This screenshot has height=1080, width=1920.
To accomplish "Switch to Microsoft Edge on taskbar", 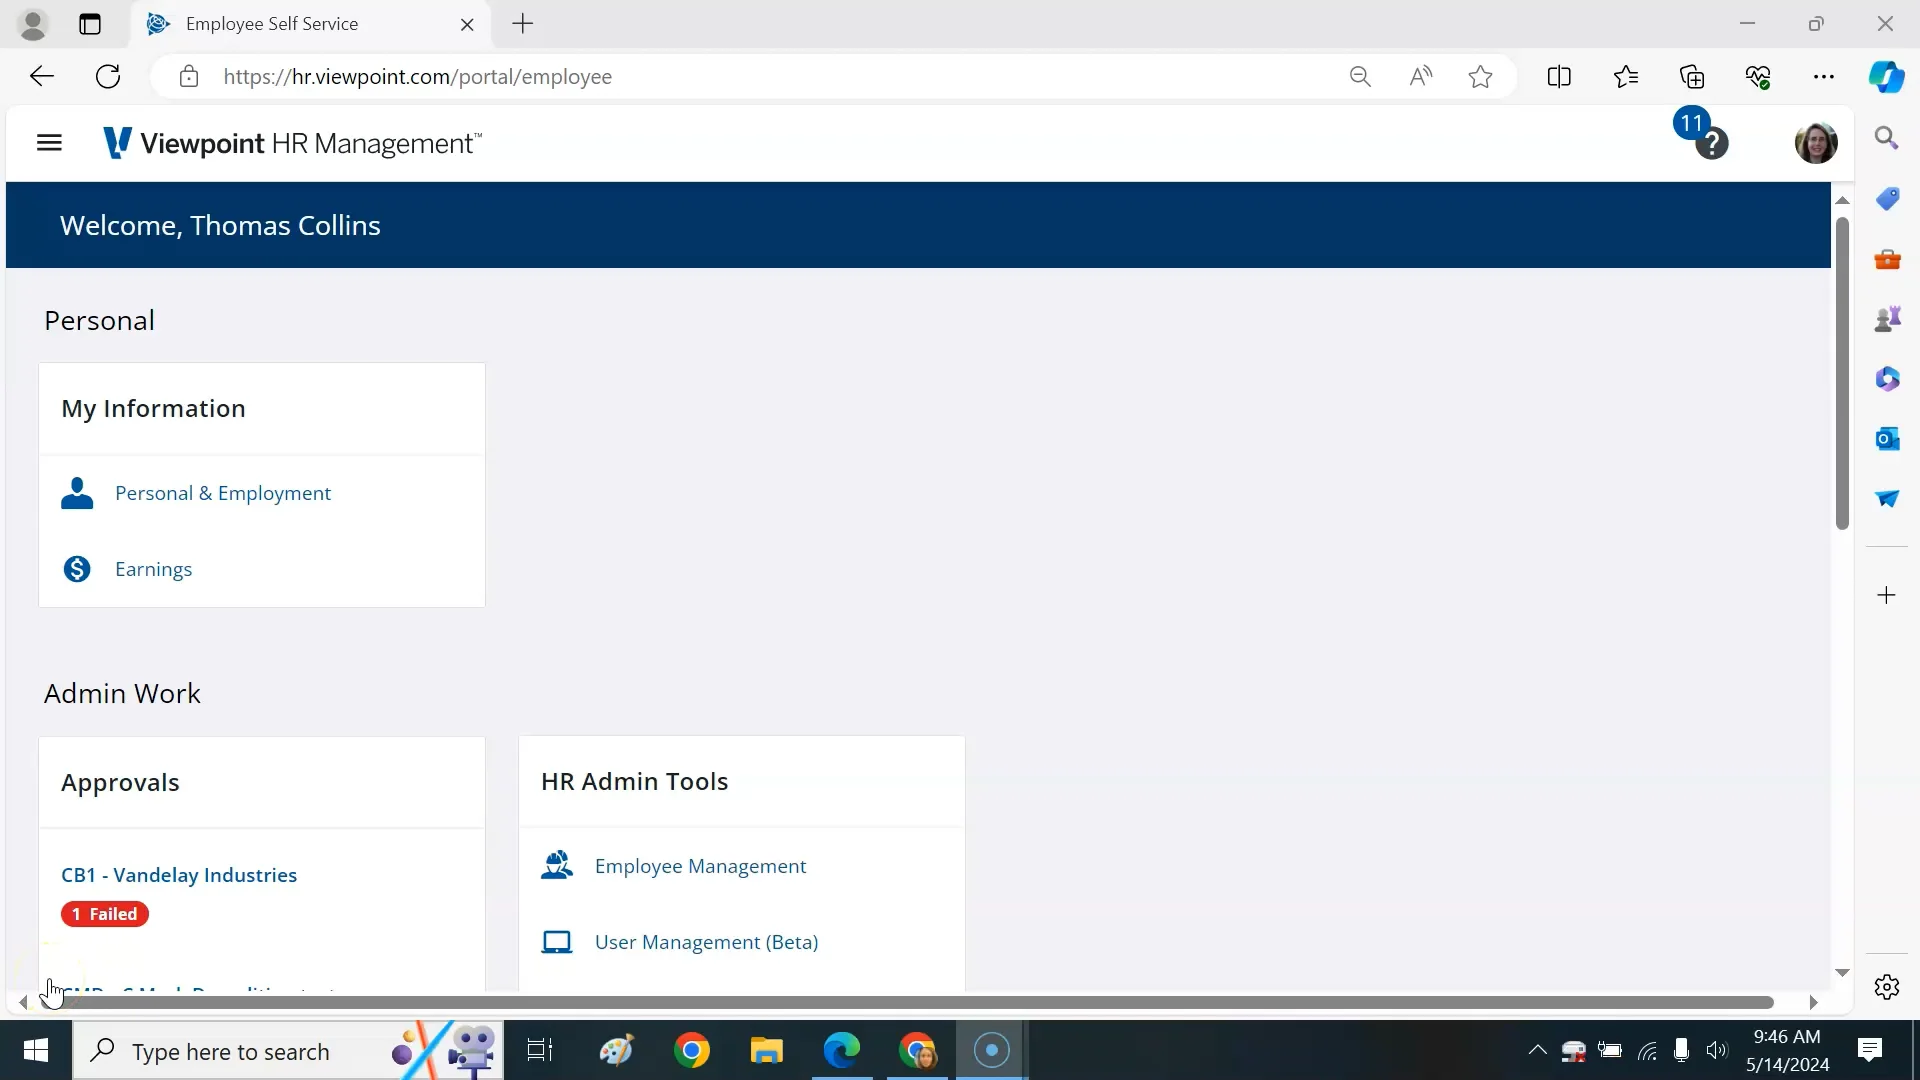I will pos(842,1051).
